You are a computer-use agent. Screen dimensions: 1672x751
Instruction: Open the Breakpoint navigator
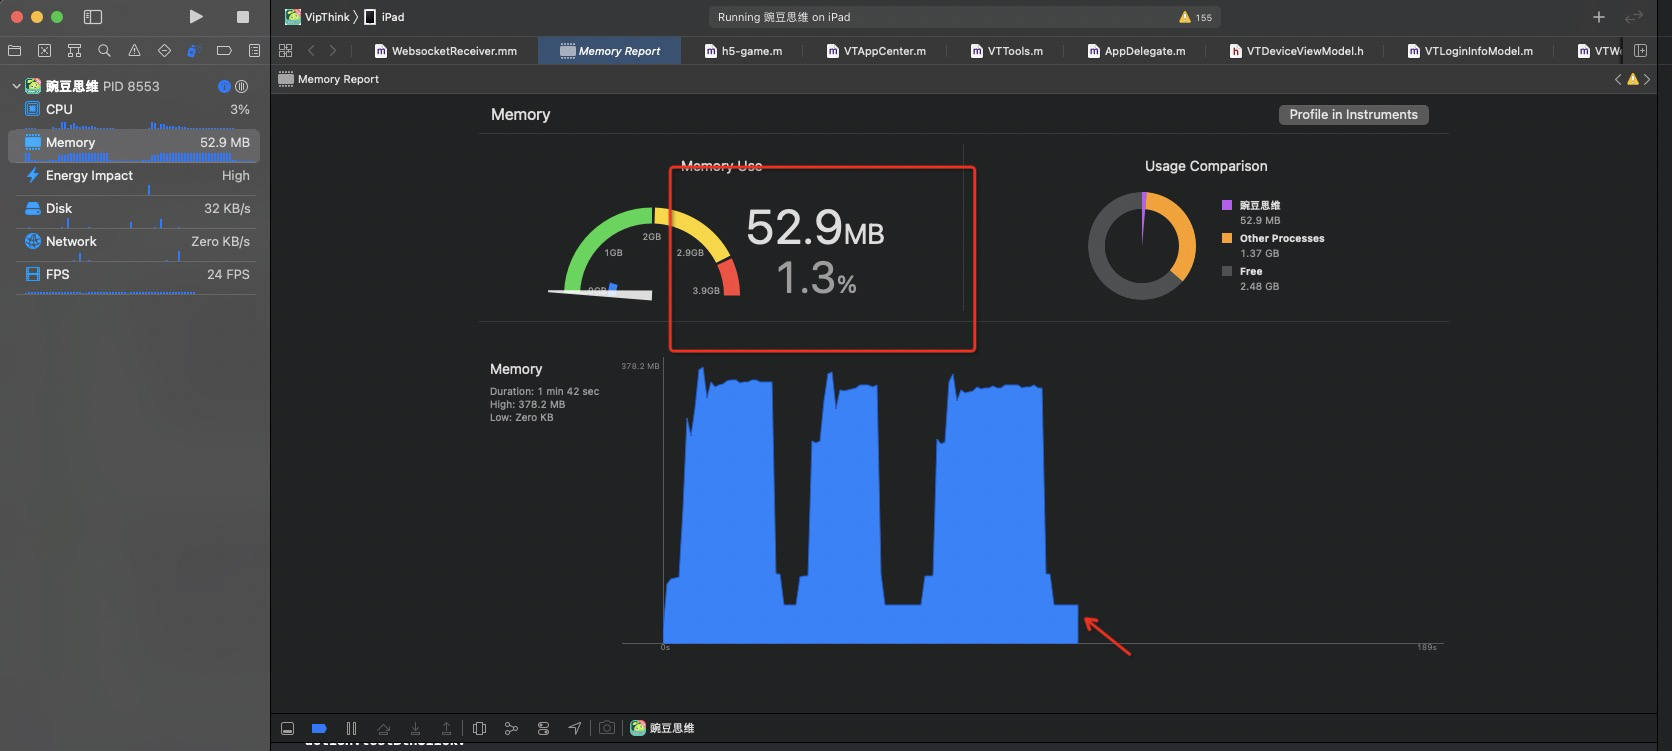224,50
